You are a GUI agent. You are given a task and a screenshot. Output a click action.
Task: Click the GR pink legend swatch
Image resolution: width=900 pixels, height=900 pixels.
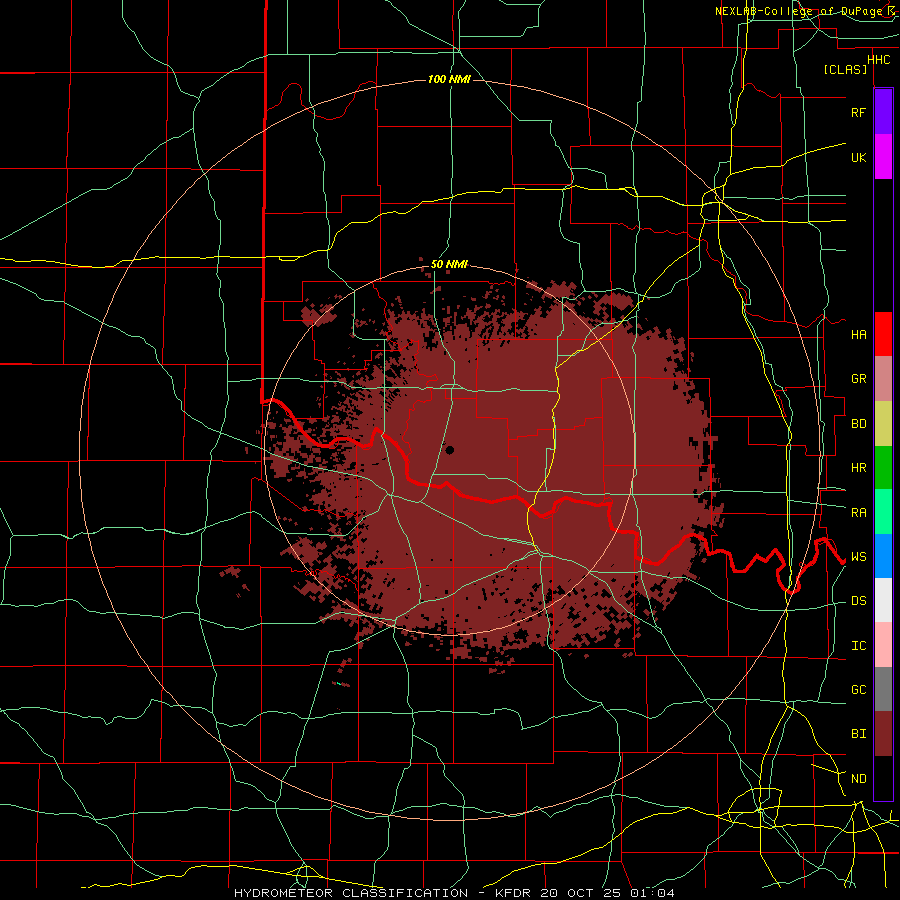[883, 379]
